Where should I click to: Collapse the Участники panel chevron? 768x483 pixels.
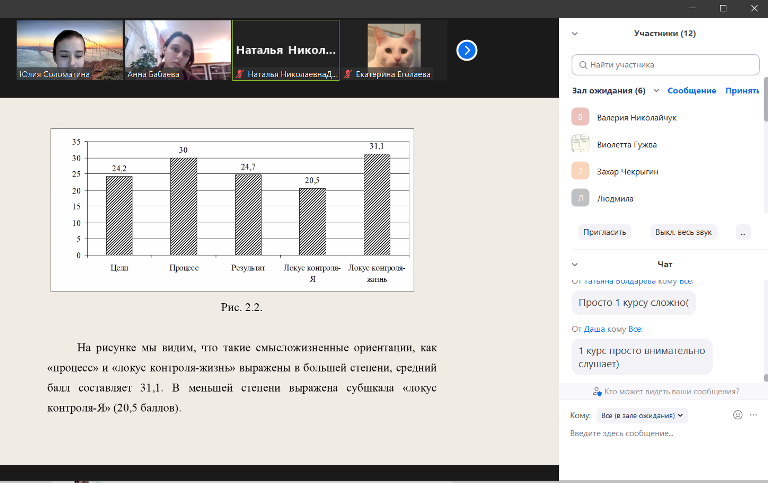pyautogui.click(x=575, y=33)
